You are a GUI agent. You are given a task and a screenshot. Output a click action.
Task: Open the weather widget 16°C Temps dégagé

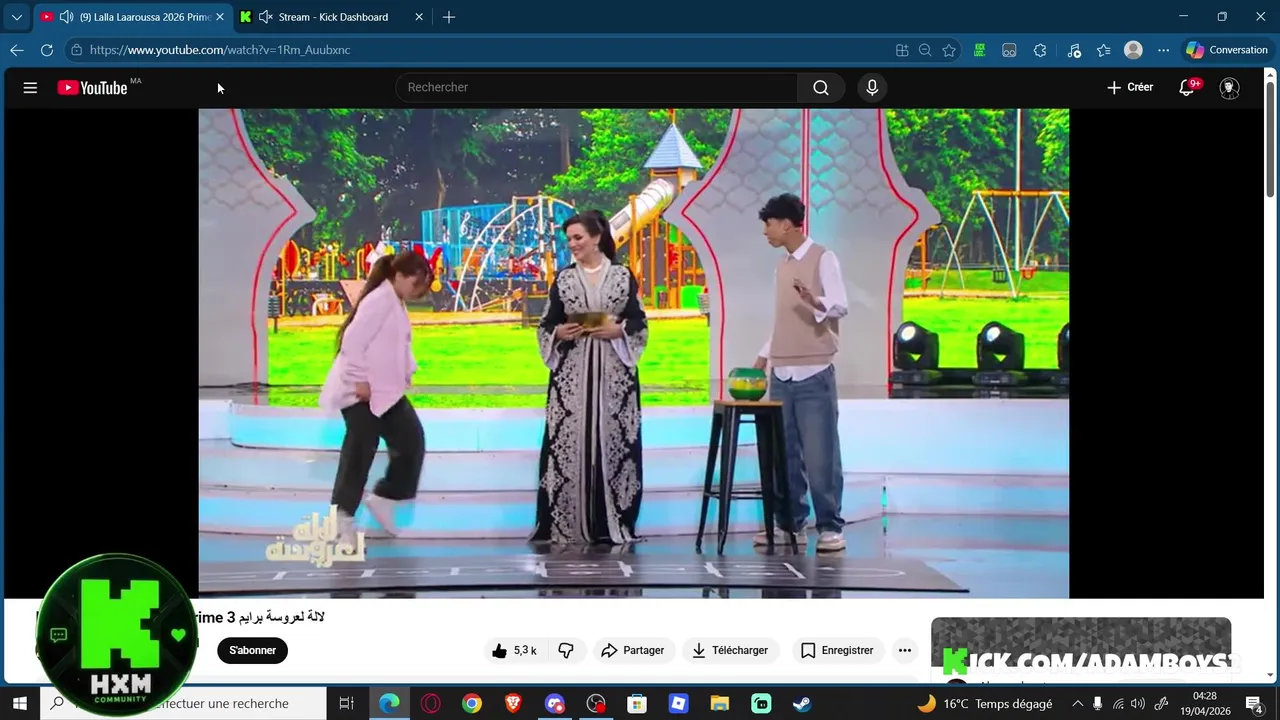[x=985, y=704]
